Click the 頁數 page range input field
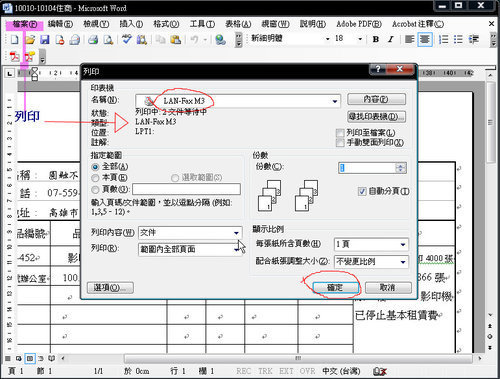Image resolution: width=500 pixels, height=379 pixels. (x=186, y=189)
